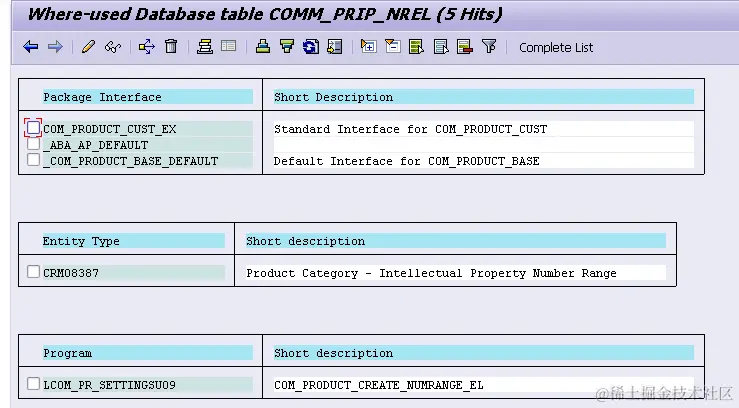The image size is (739, 408).
Task: Click the list icon with red bar
Action: coord(465,47)
